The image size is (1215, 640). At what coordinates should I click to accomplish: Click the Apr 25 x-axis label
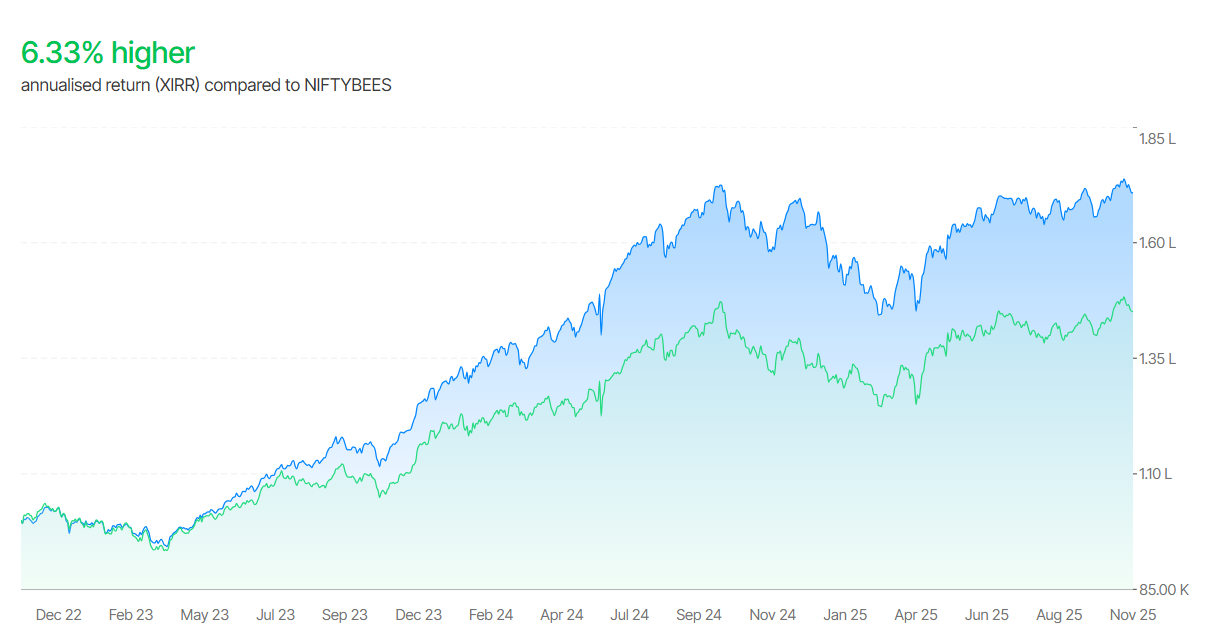click(916, 615)
